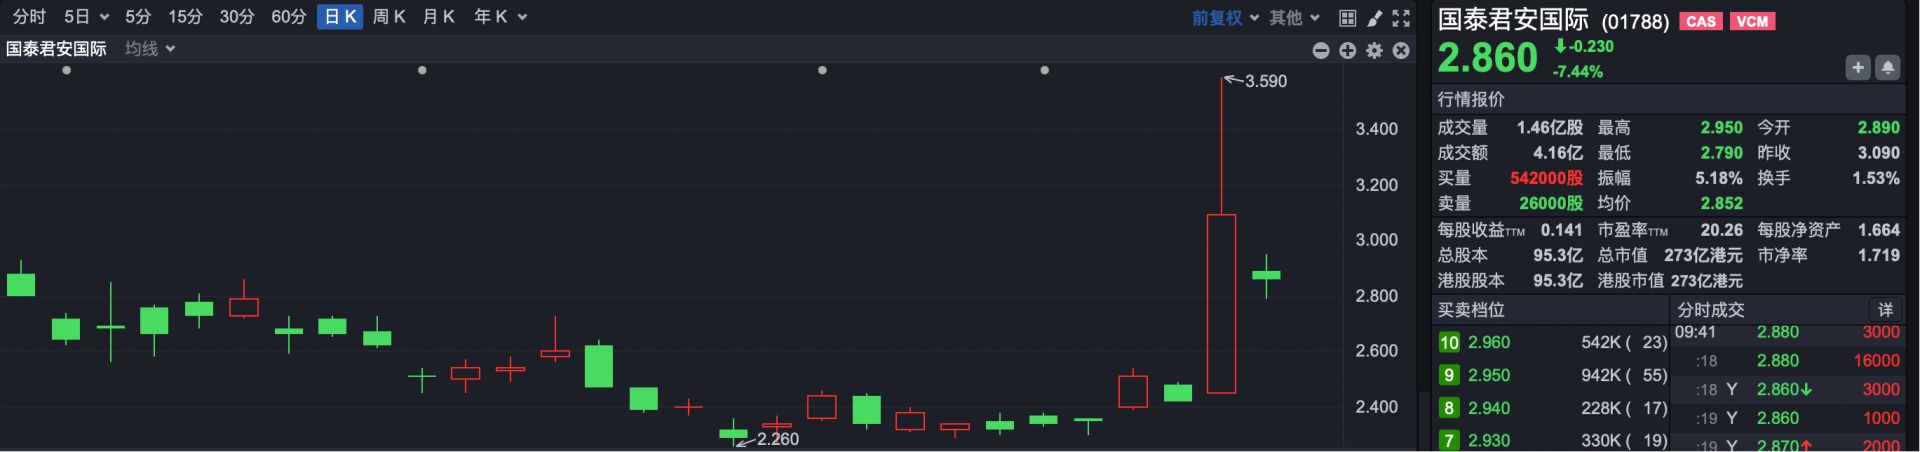Click the 均价 value 2.852
The width and height of the screenshot is (1920, 452).
coord(1722,203)
